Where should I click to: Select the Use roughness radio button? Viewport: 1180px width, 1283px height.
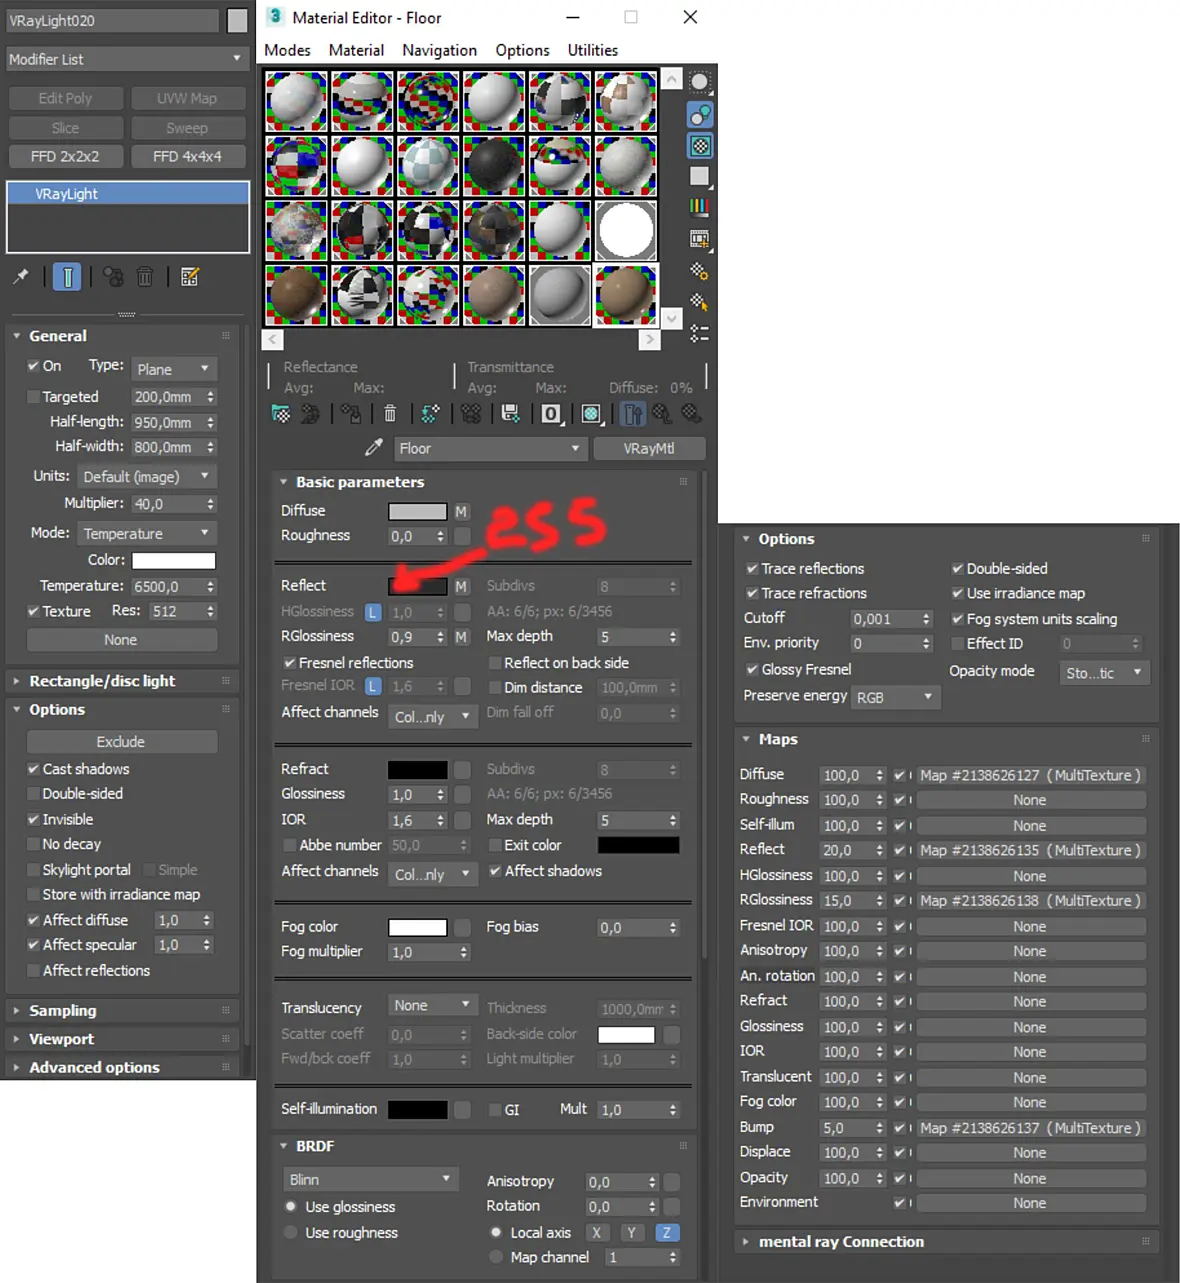coord(291,1232)
